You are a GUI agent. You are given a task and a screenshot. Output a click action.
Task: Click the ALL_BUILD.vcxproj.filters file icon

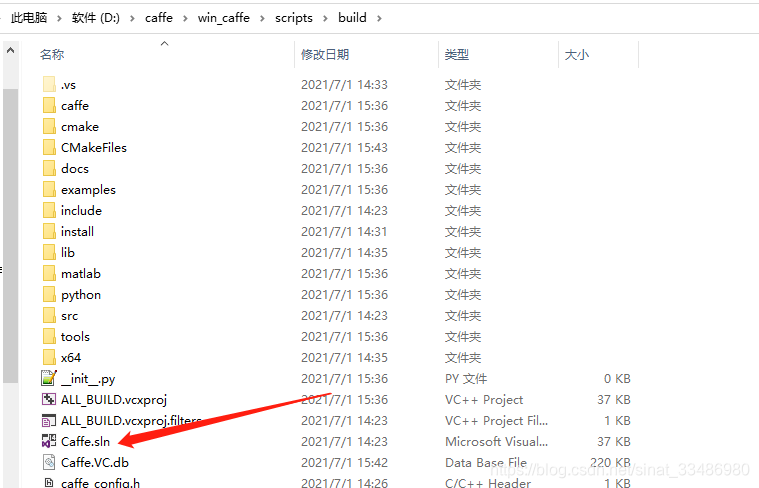49,420
